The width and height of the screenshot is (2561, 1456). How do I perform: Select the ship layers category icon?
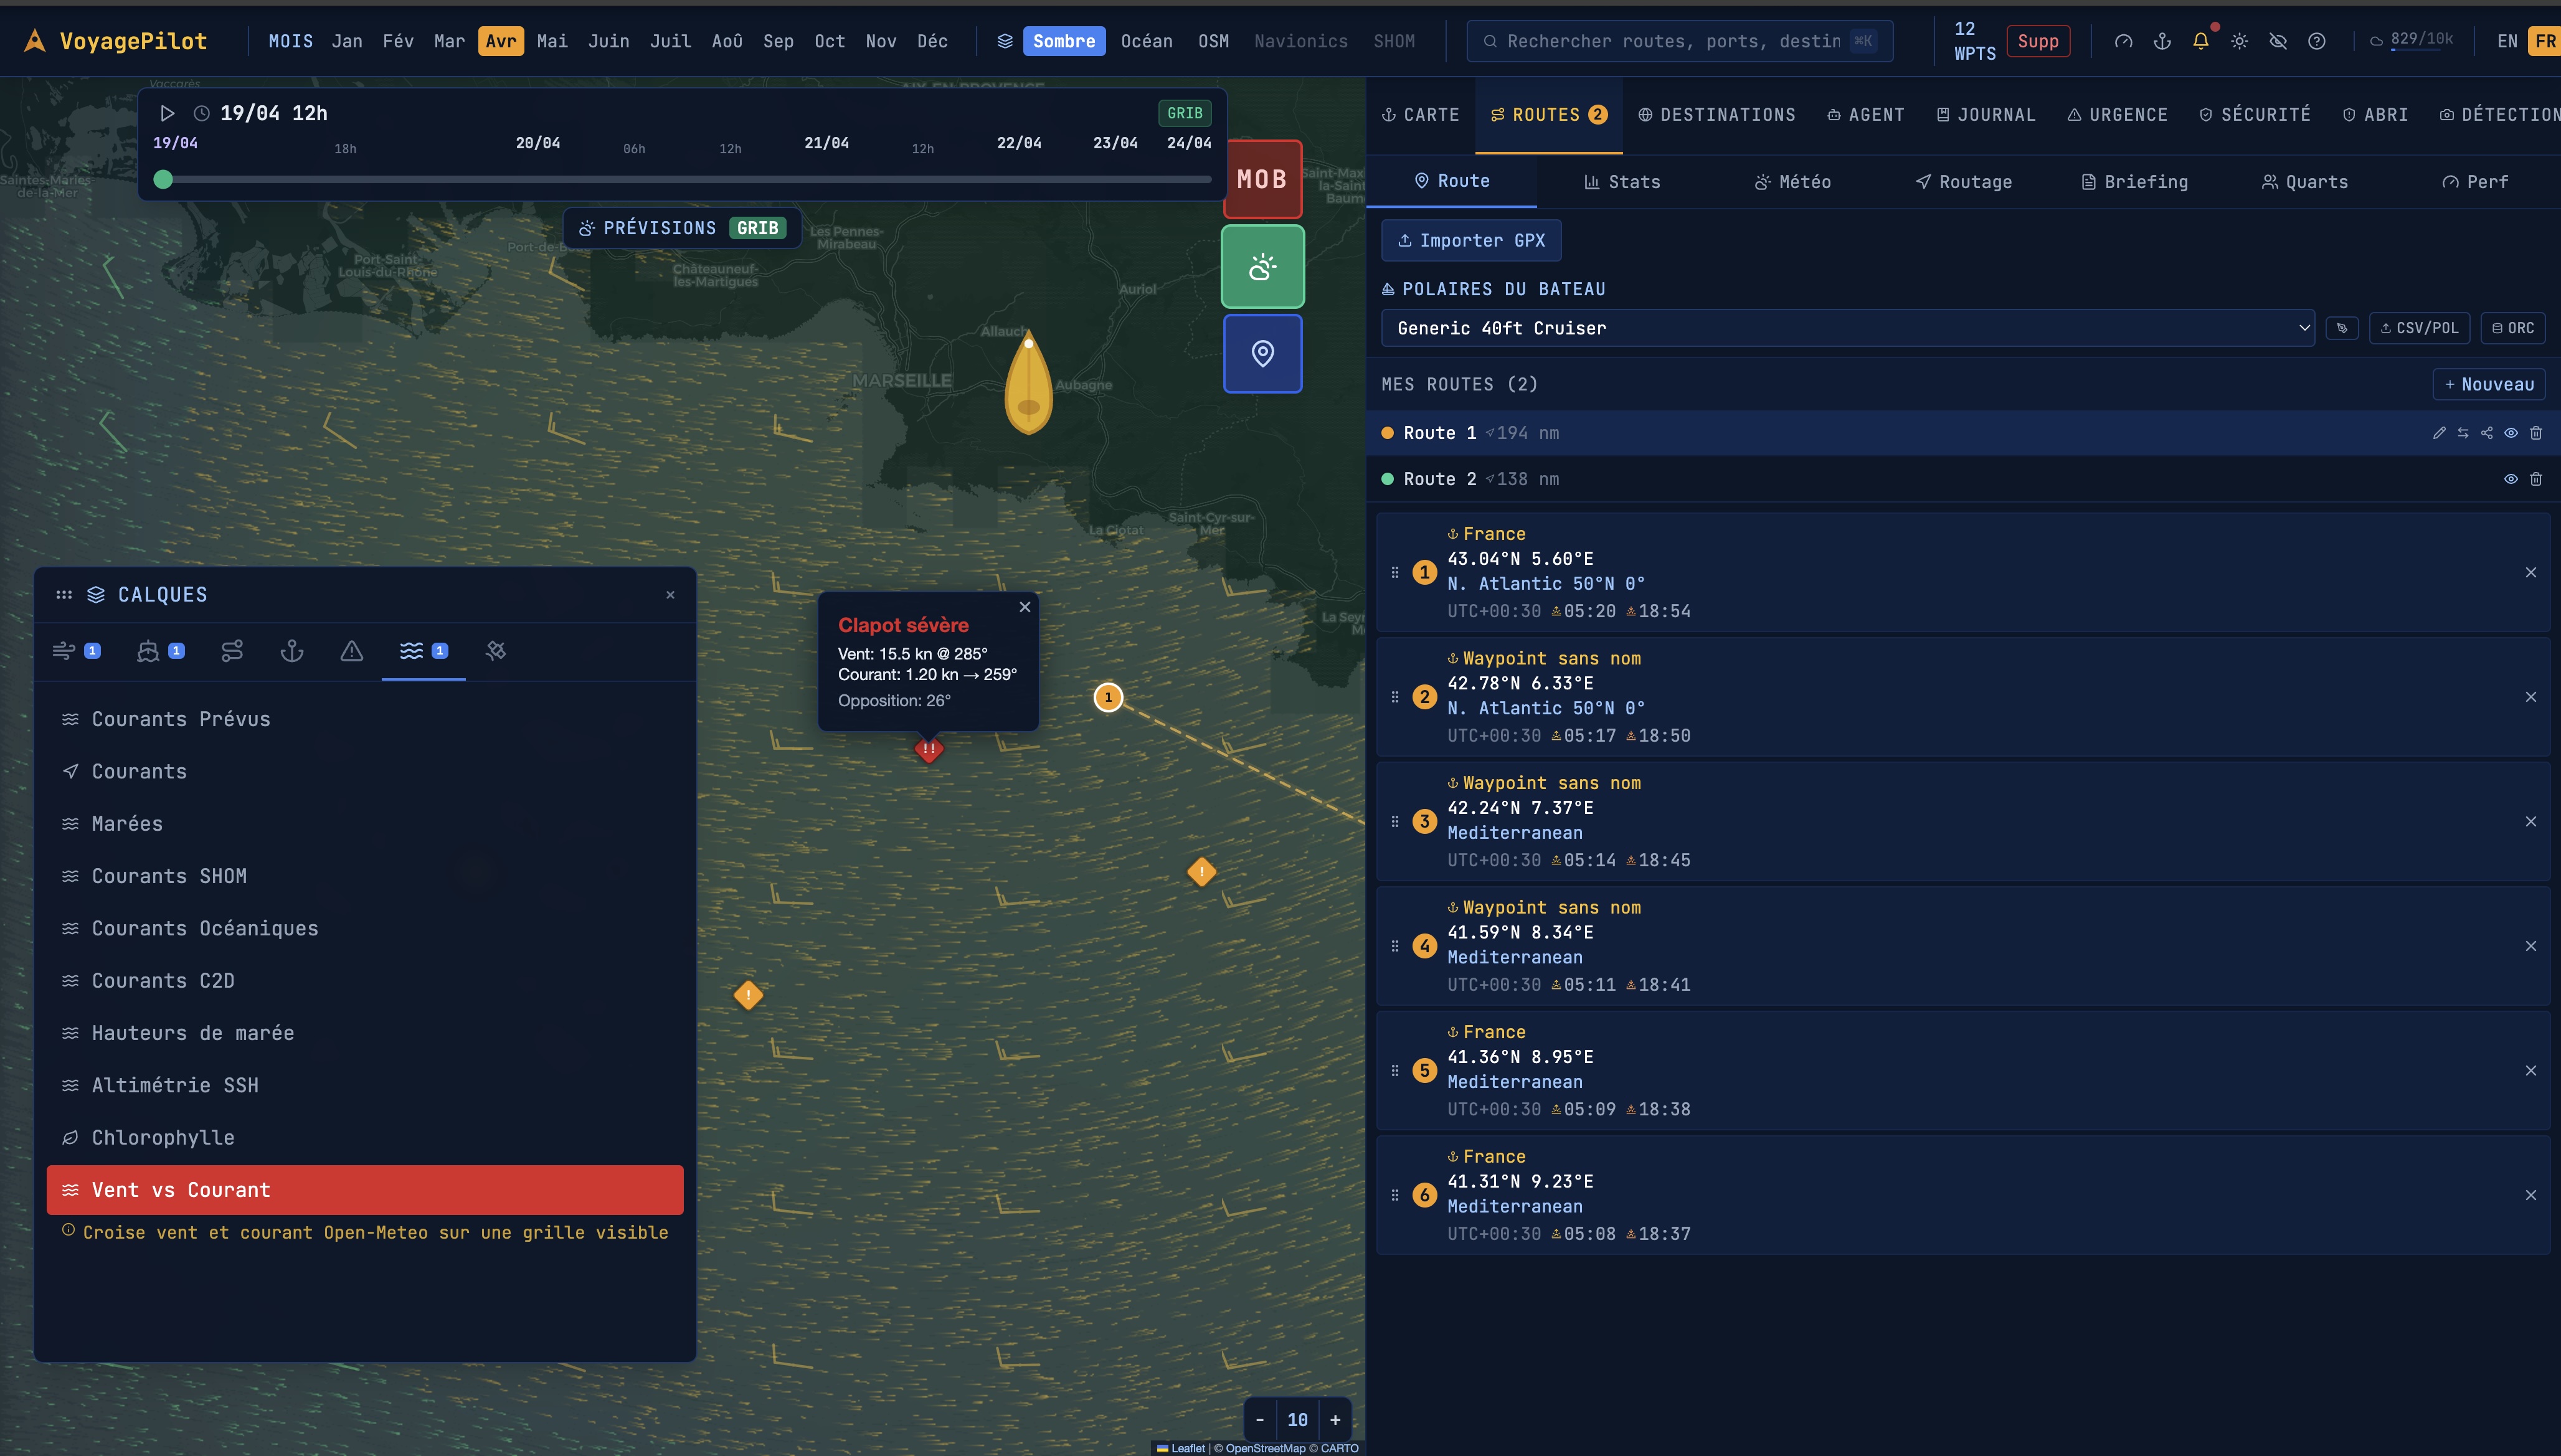tap(160, 651)
